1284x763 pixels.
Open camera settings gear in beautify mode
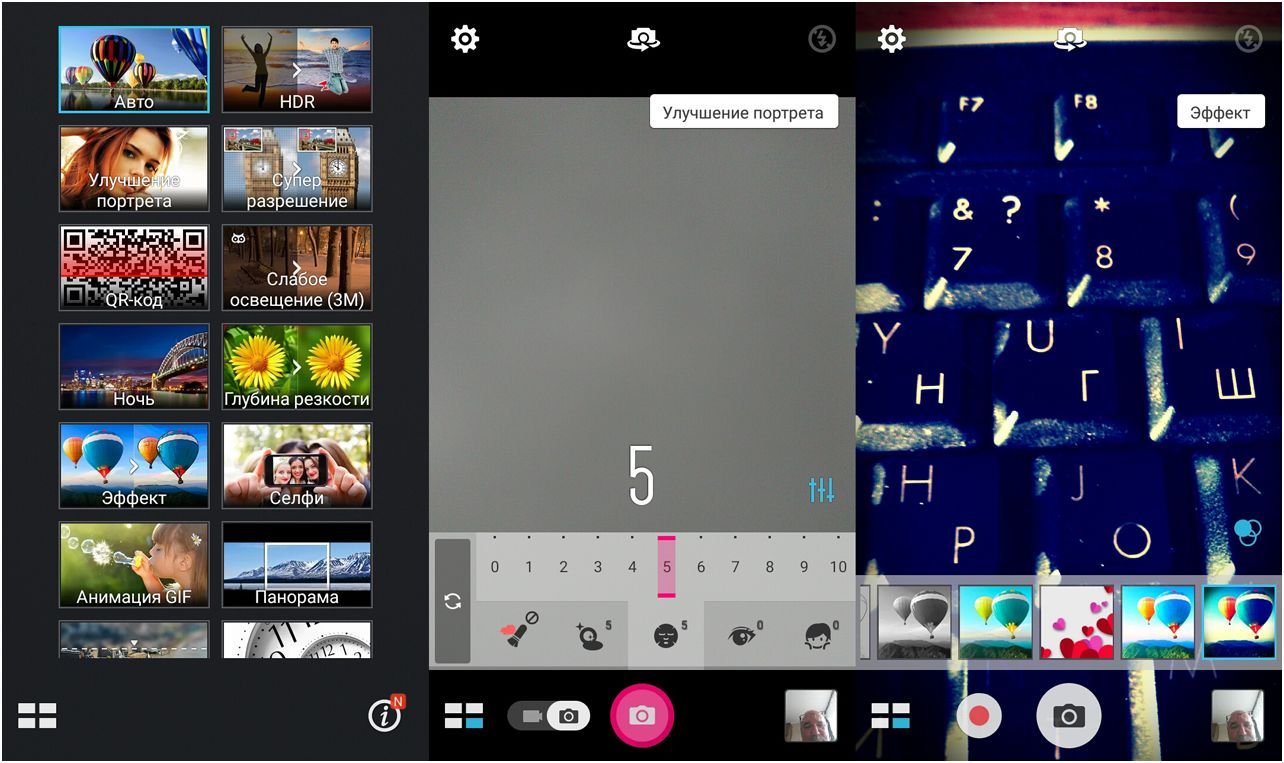pyautogui.click(x=463, y=37)
